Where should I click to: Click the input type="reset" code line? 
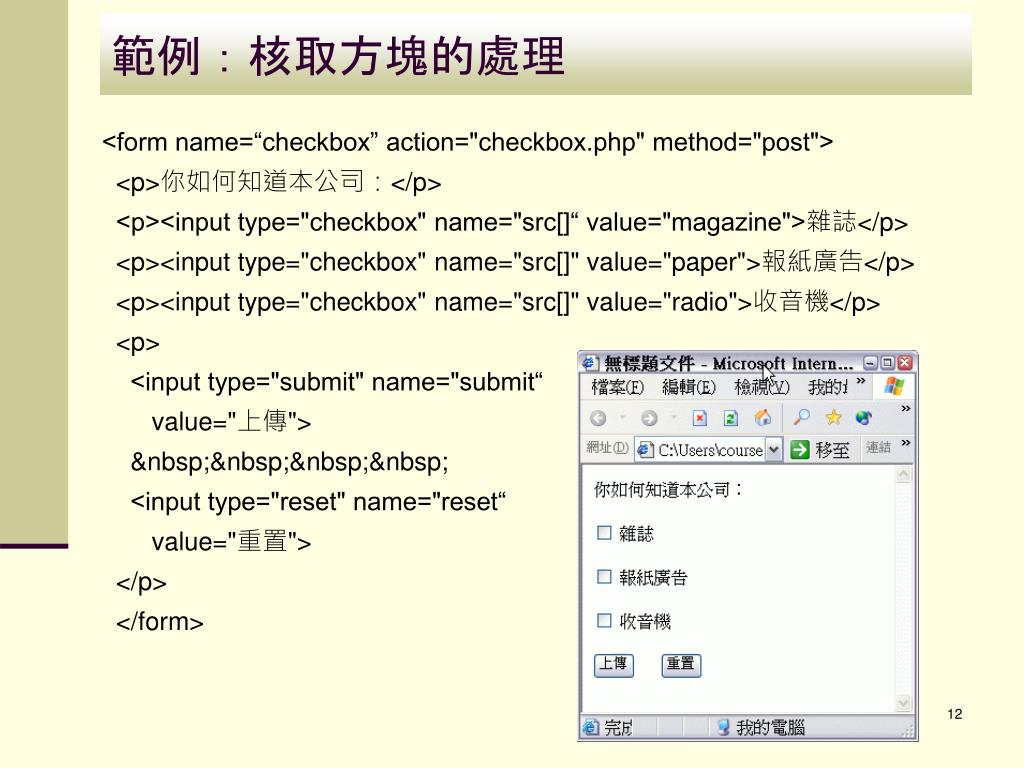point(319,502)
